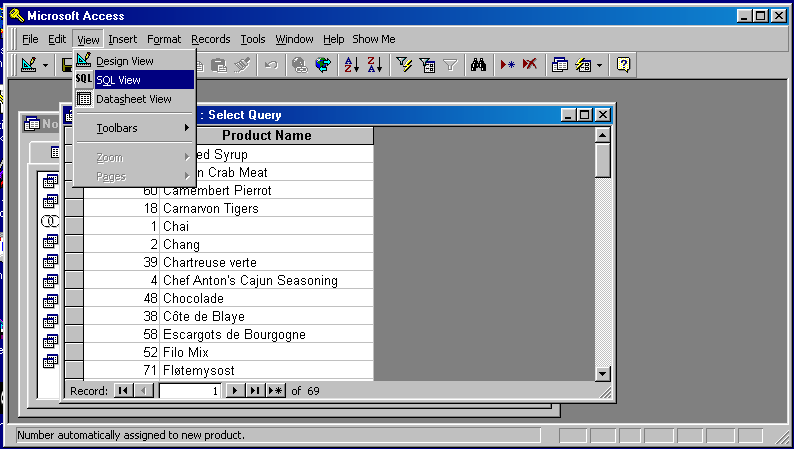Screen dimensions: 794x449
Task: Go to next record button
Action: point(234,391)
